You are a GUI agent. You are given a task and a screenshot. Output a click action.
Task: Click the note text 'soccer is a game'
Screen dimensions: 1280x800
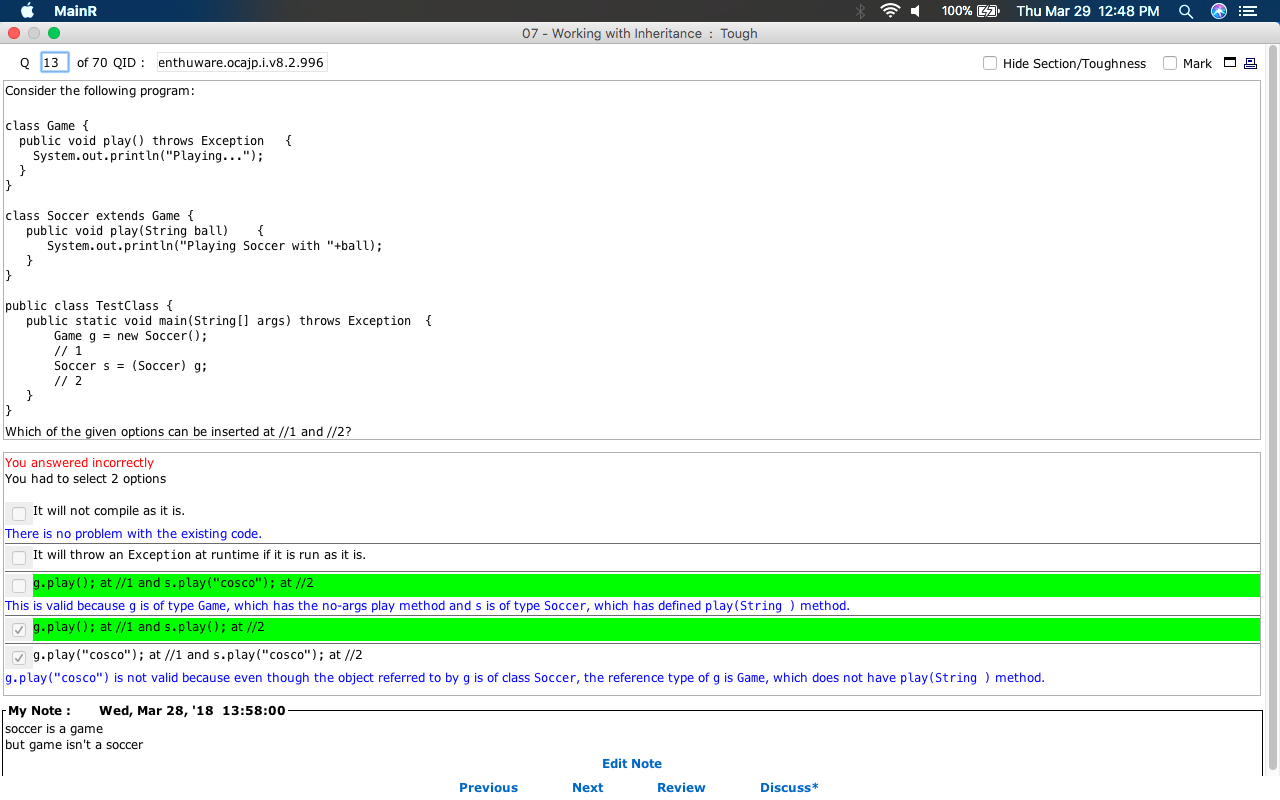[54, 729]
